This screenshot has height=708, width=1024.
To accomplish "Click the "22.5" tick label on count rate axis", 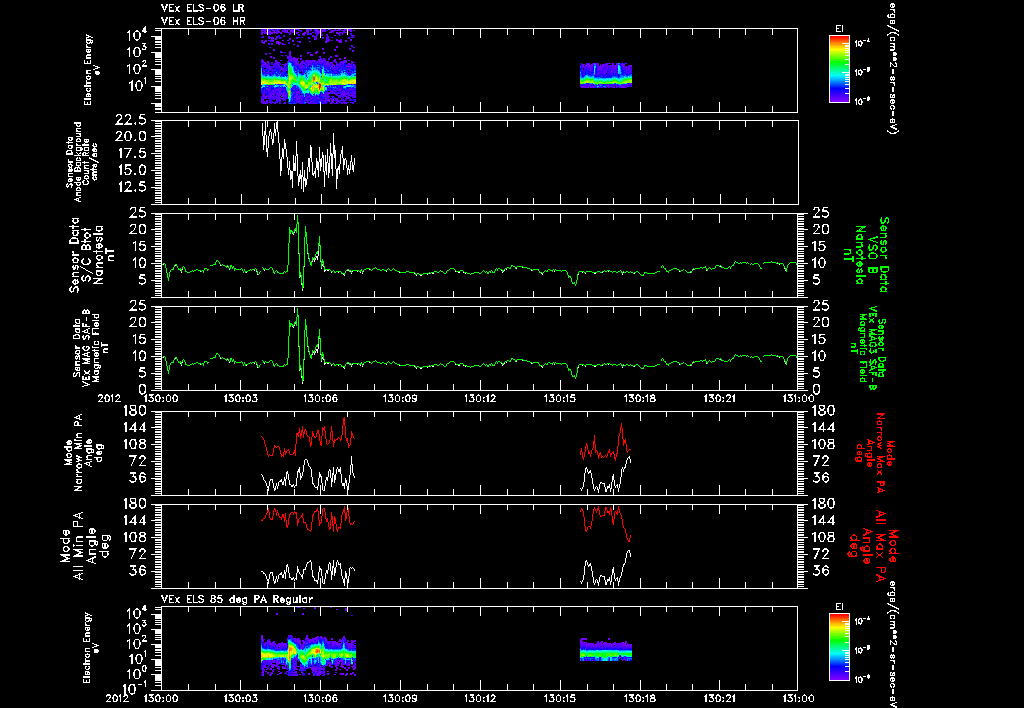I will tap(131, 120).
